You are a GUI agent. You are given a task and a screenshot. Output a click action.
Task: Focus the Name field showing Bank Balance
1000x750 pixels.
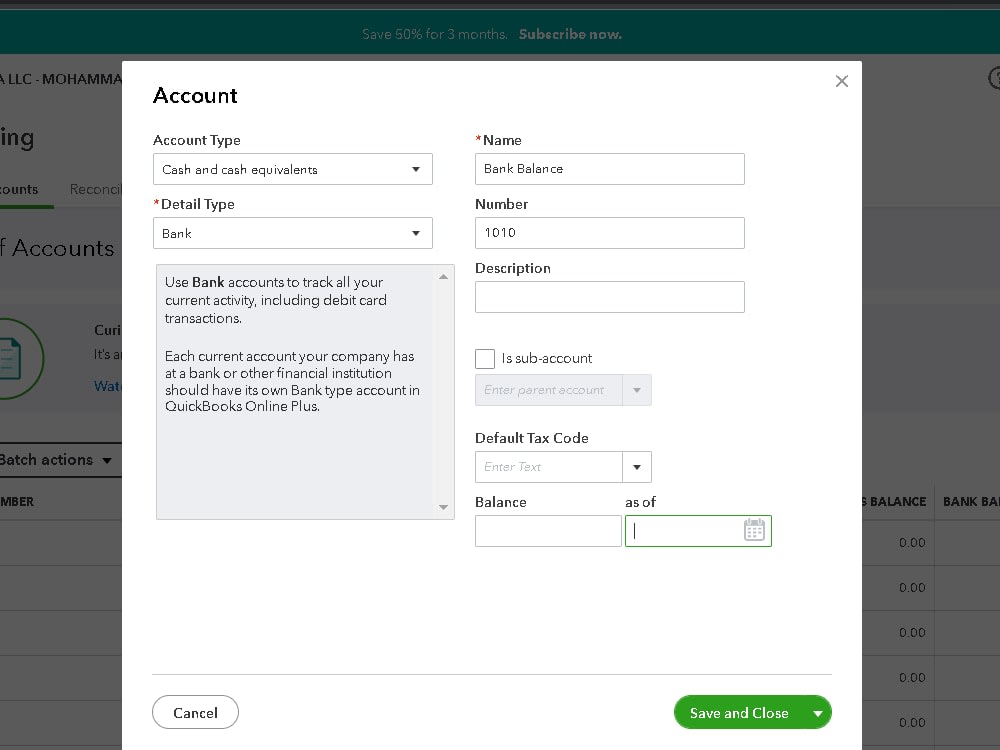pyautogui.click(x=610, y=169)
